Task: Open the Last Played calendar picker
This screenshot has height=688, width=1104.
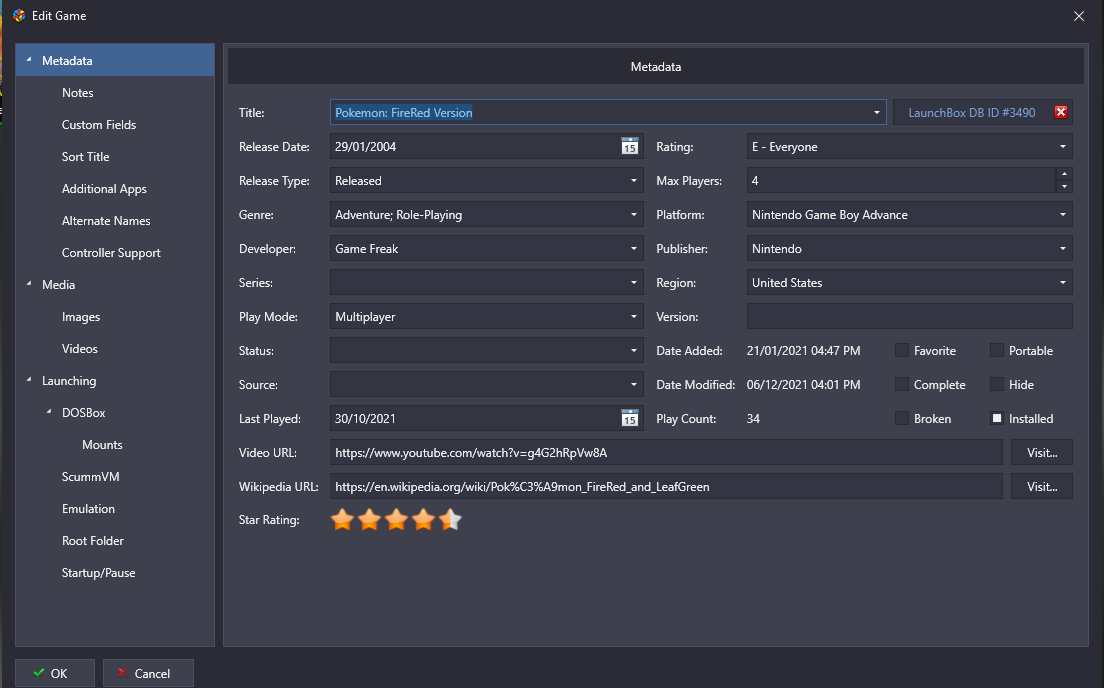Action: tap(629, 418)
